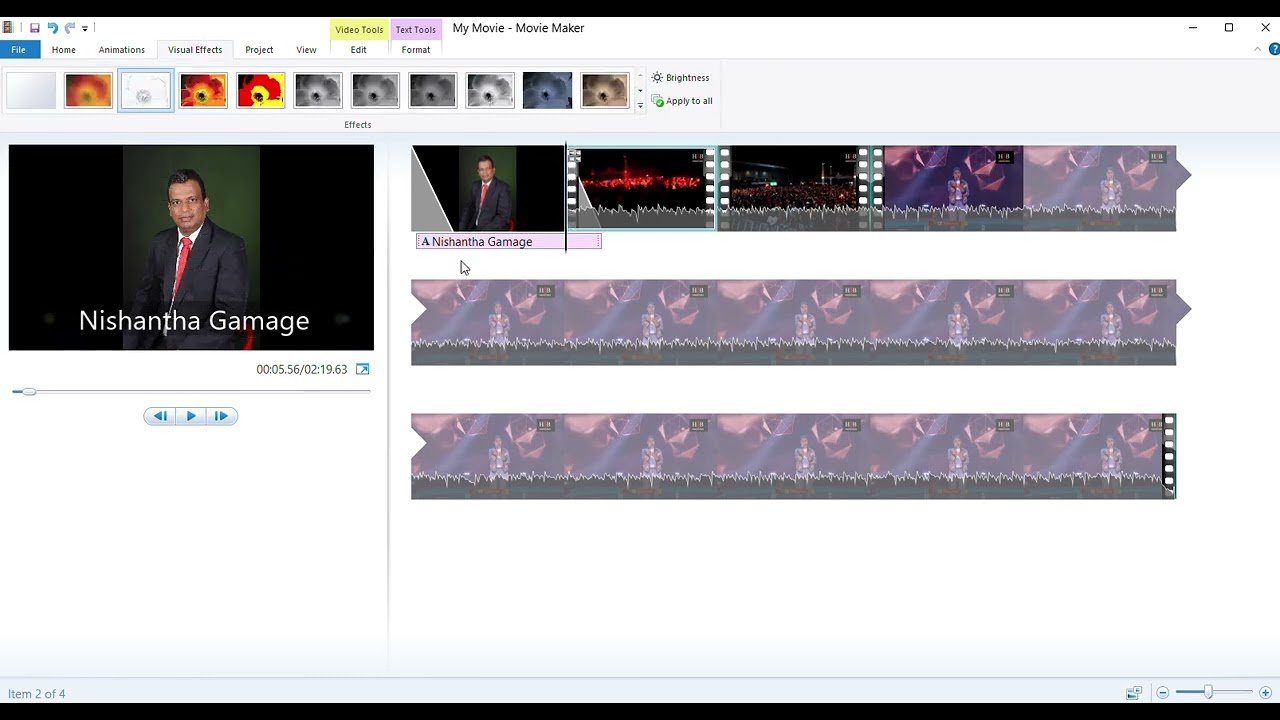Change thumbnail size in status bar
Image resolution: width=1280 pixels, height=720 pixels.
pyautogui.click(x=1134, y=693)
